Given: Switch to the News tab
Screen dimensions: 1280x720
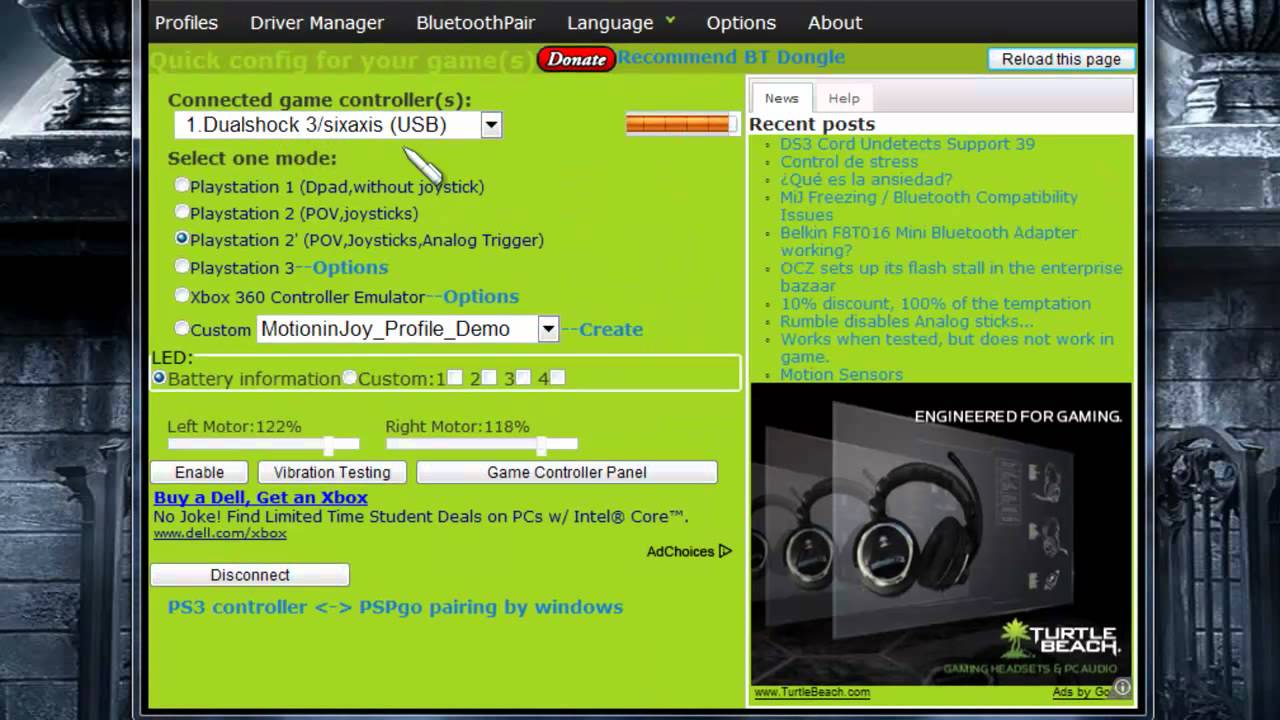Looking at the screenshot, I should click(x=782, y=98).
